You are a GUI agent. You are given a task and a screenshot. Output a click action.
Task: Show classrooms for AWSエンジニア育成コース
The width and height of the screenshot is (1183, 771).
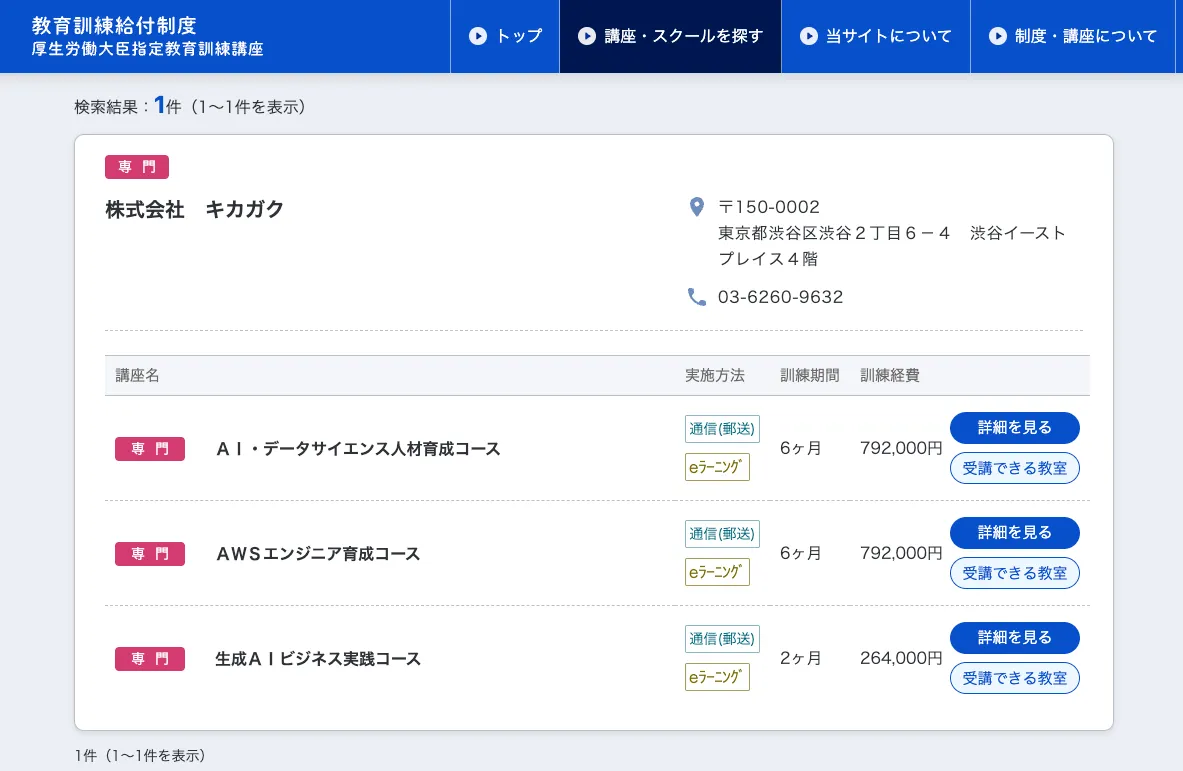click(x=1015, y=573)
